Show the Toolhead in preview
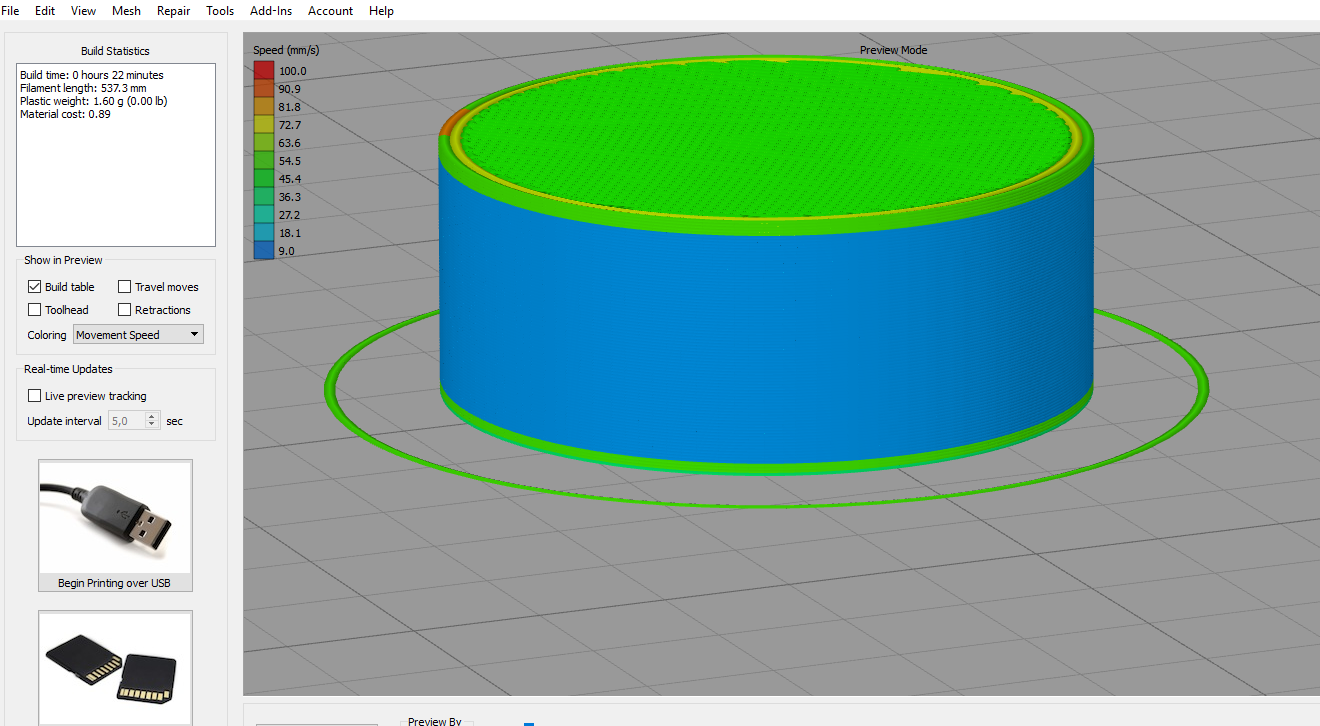 click(35, 310)
